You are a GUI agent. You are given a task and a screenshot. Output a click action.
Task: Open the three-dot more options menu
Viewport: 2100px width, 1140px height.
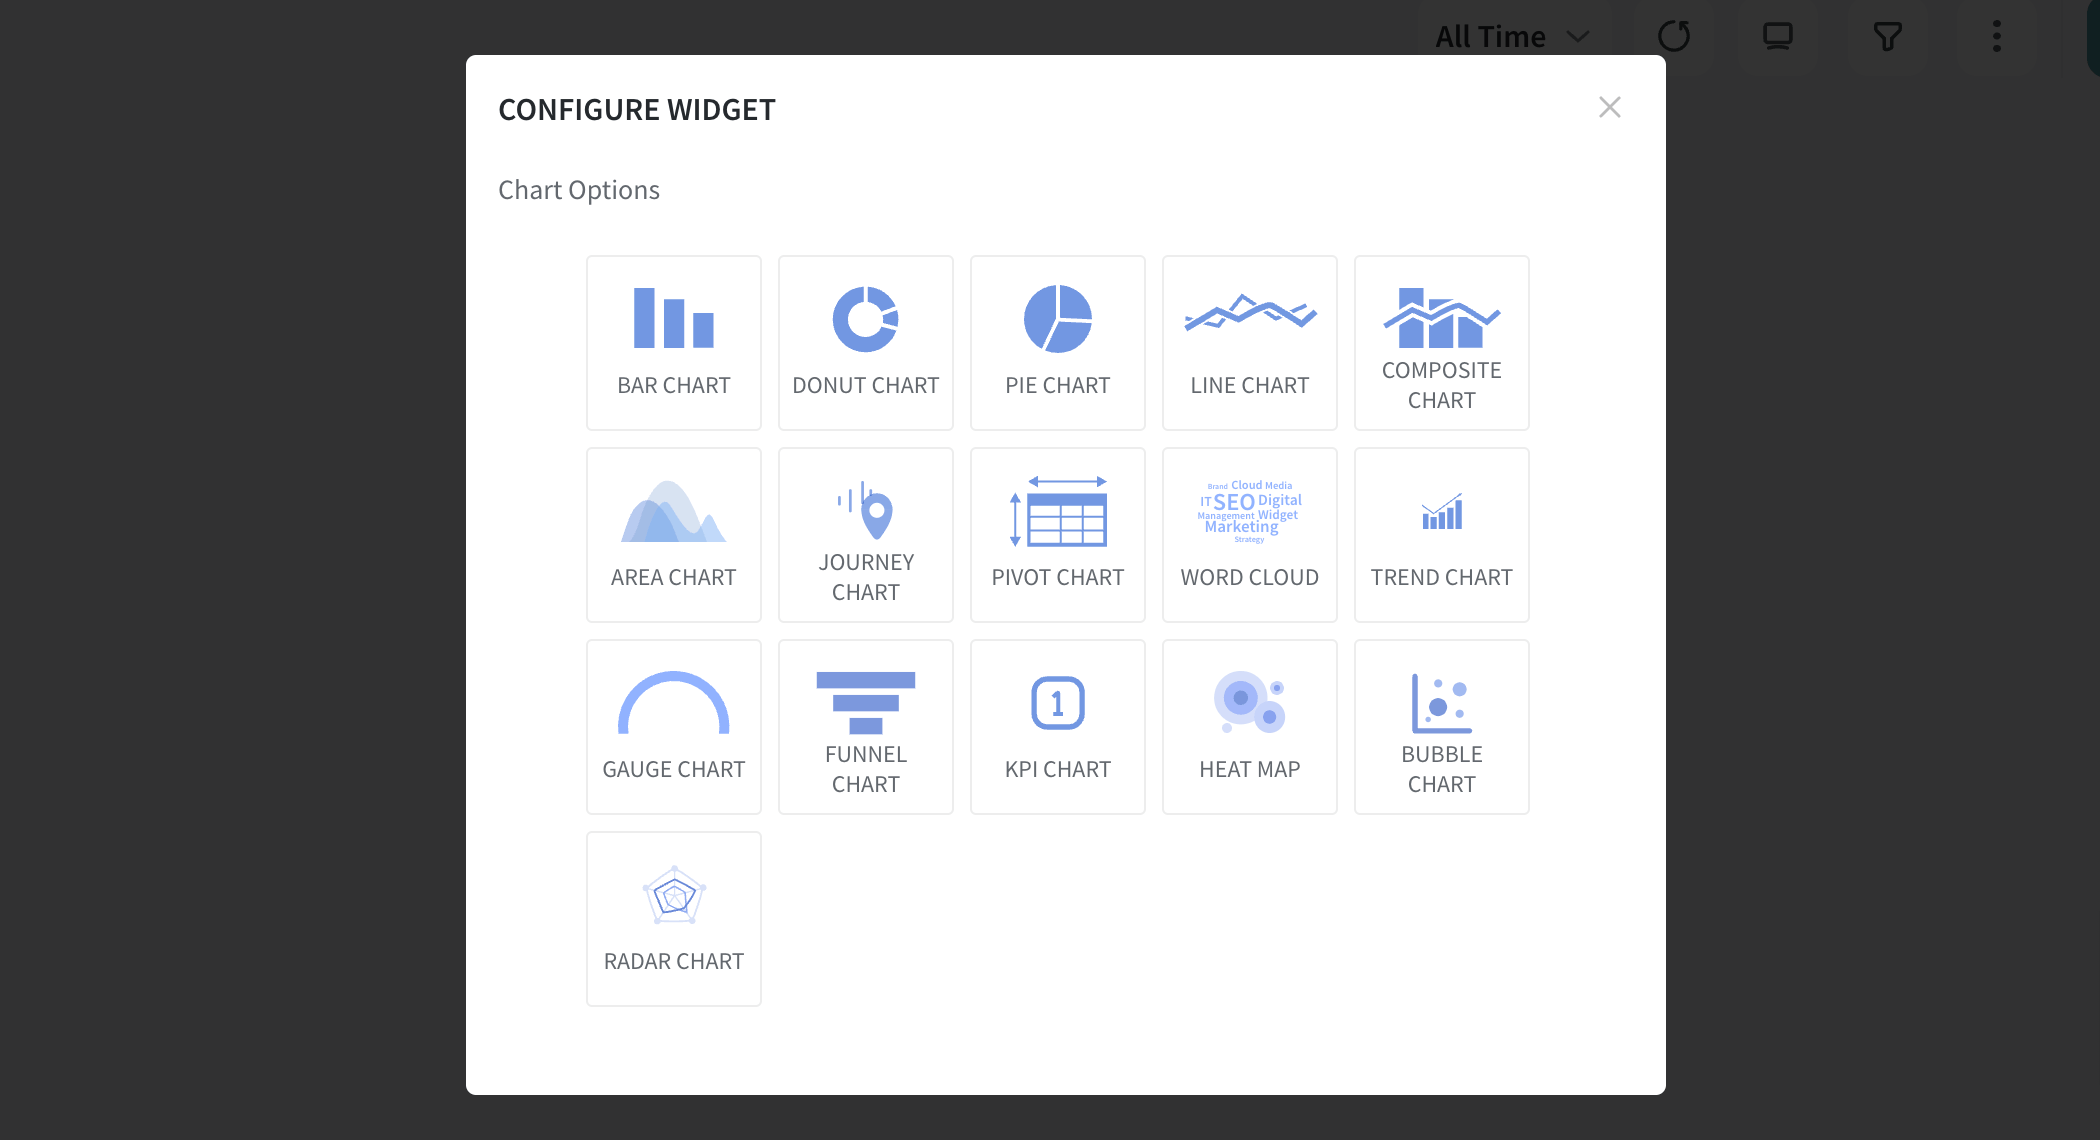1997,37
